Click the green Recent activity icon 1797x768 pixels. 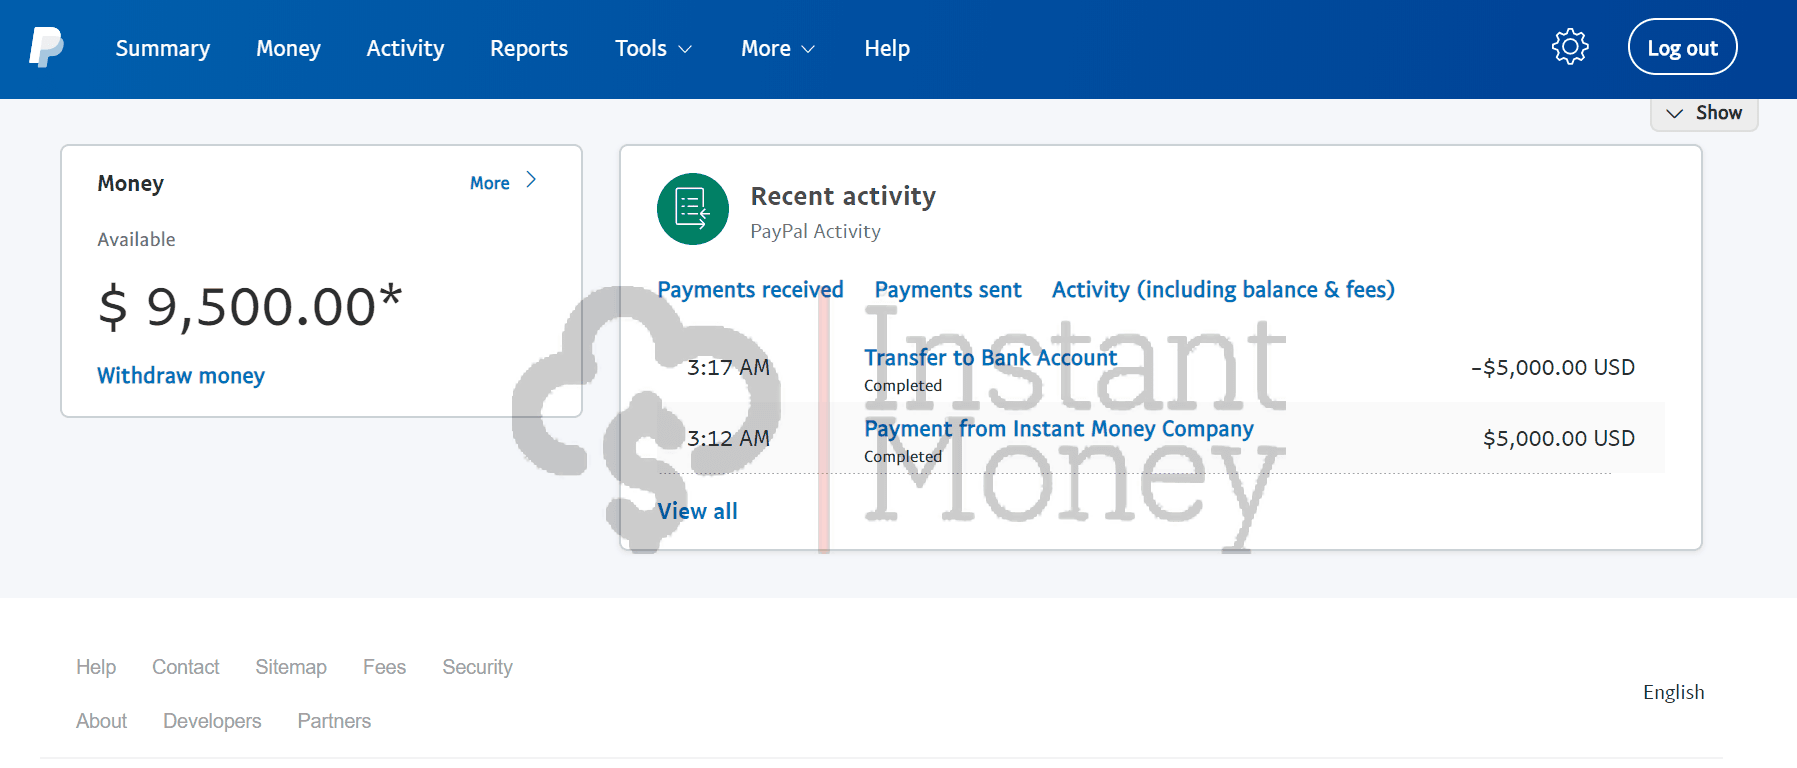pos(693,209)
